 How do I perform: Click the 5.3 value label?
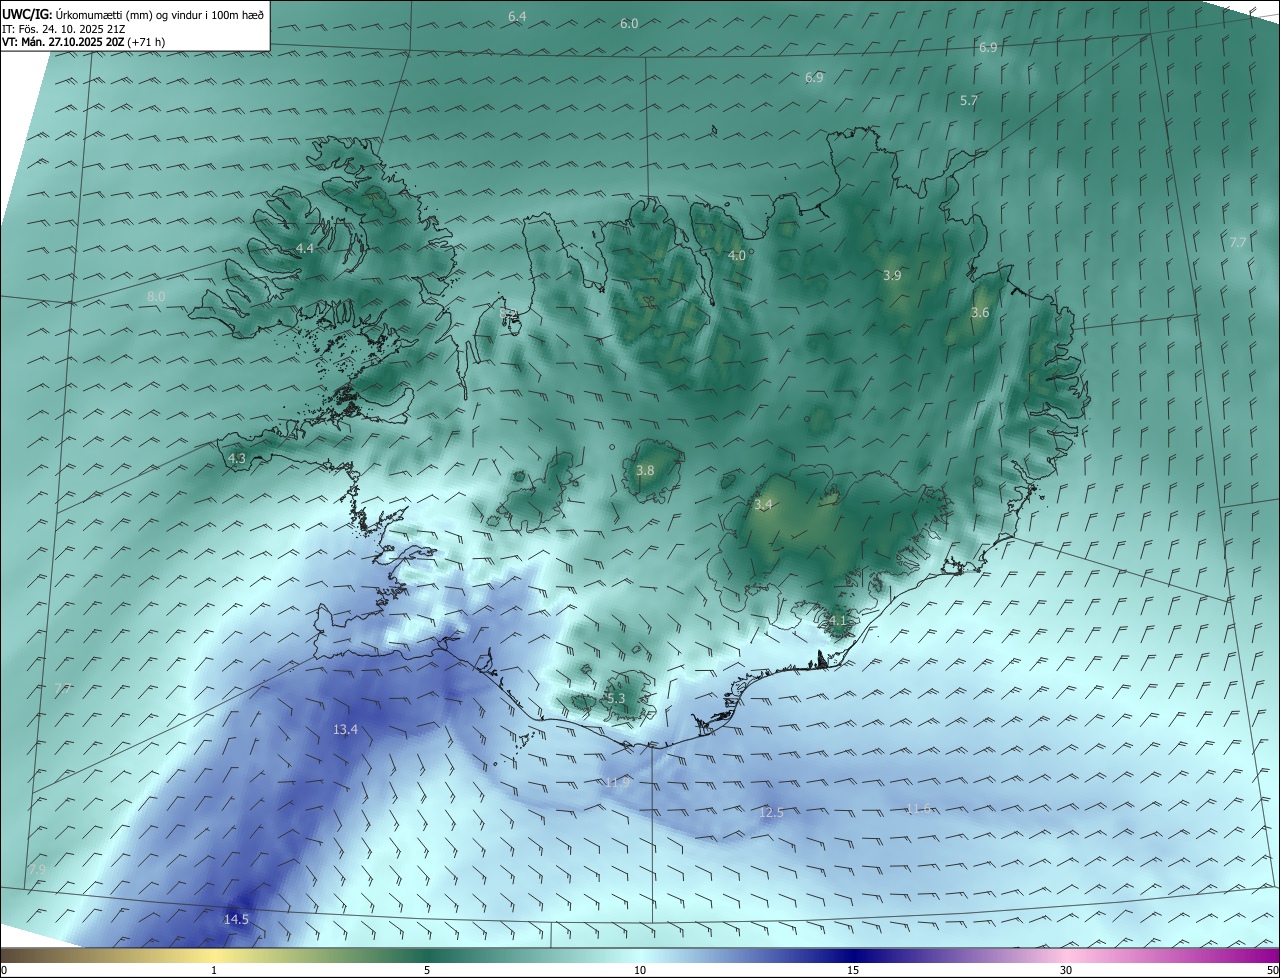click(x=616, y=699)
